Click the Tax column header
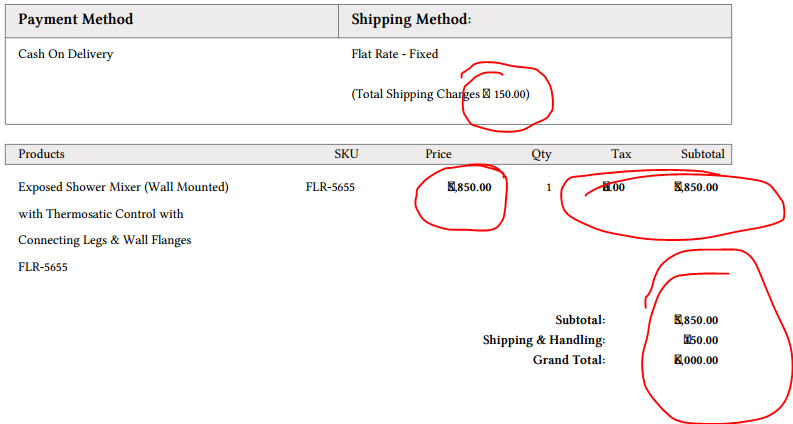Screen dimensions: 793x424 pyautogui.click(x=621, y=154)
